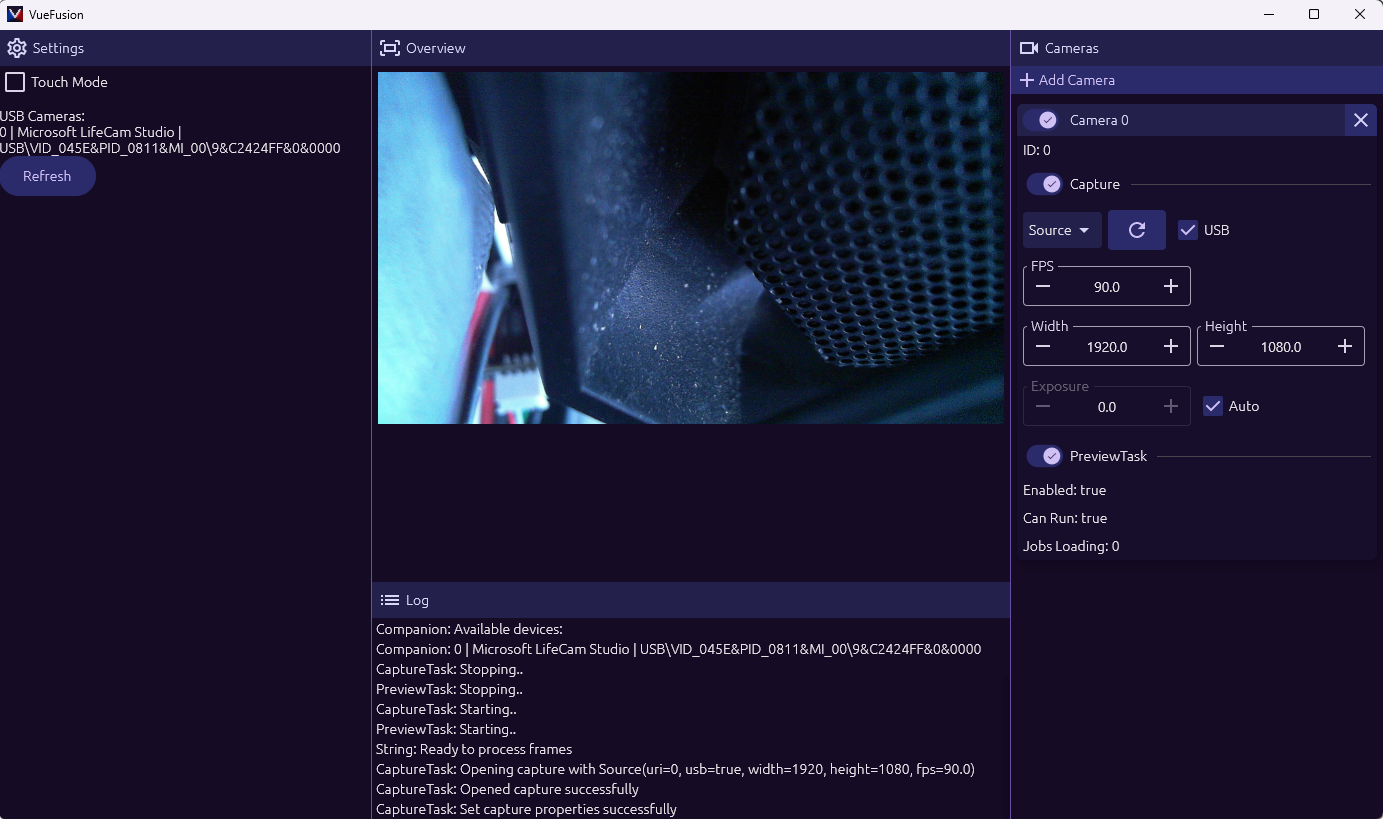Increase Width with the plus icon
The image size is (1383, 819).
point(1171,347)
